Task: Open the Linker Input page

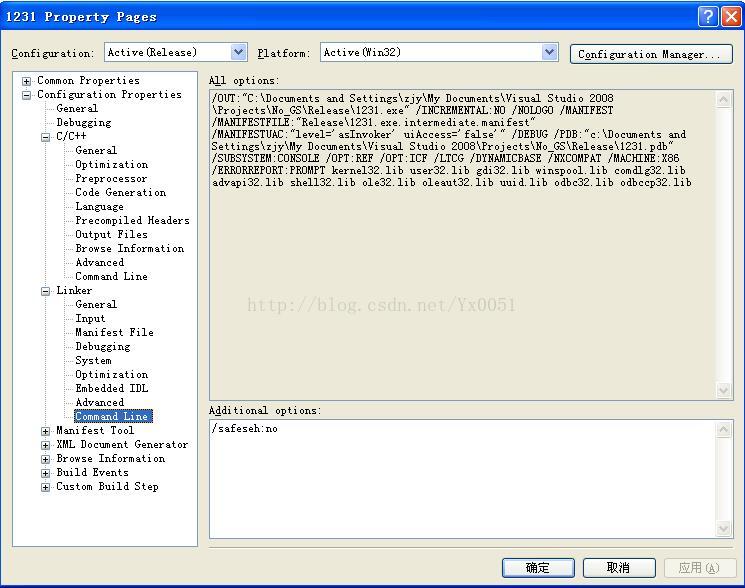Action: (90, 319)
